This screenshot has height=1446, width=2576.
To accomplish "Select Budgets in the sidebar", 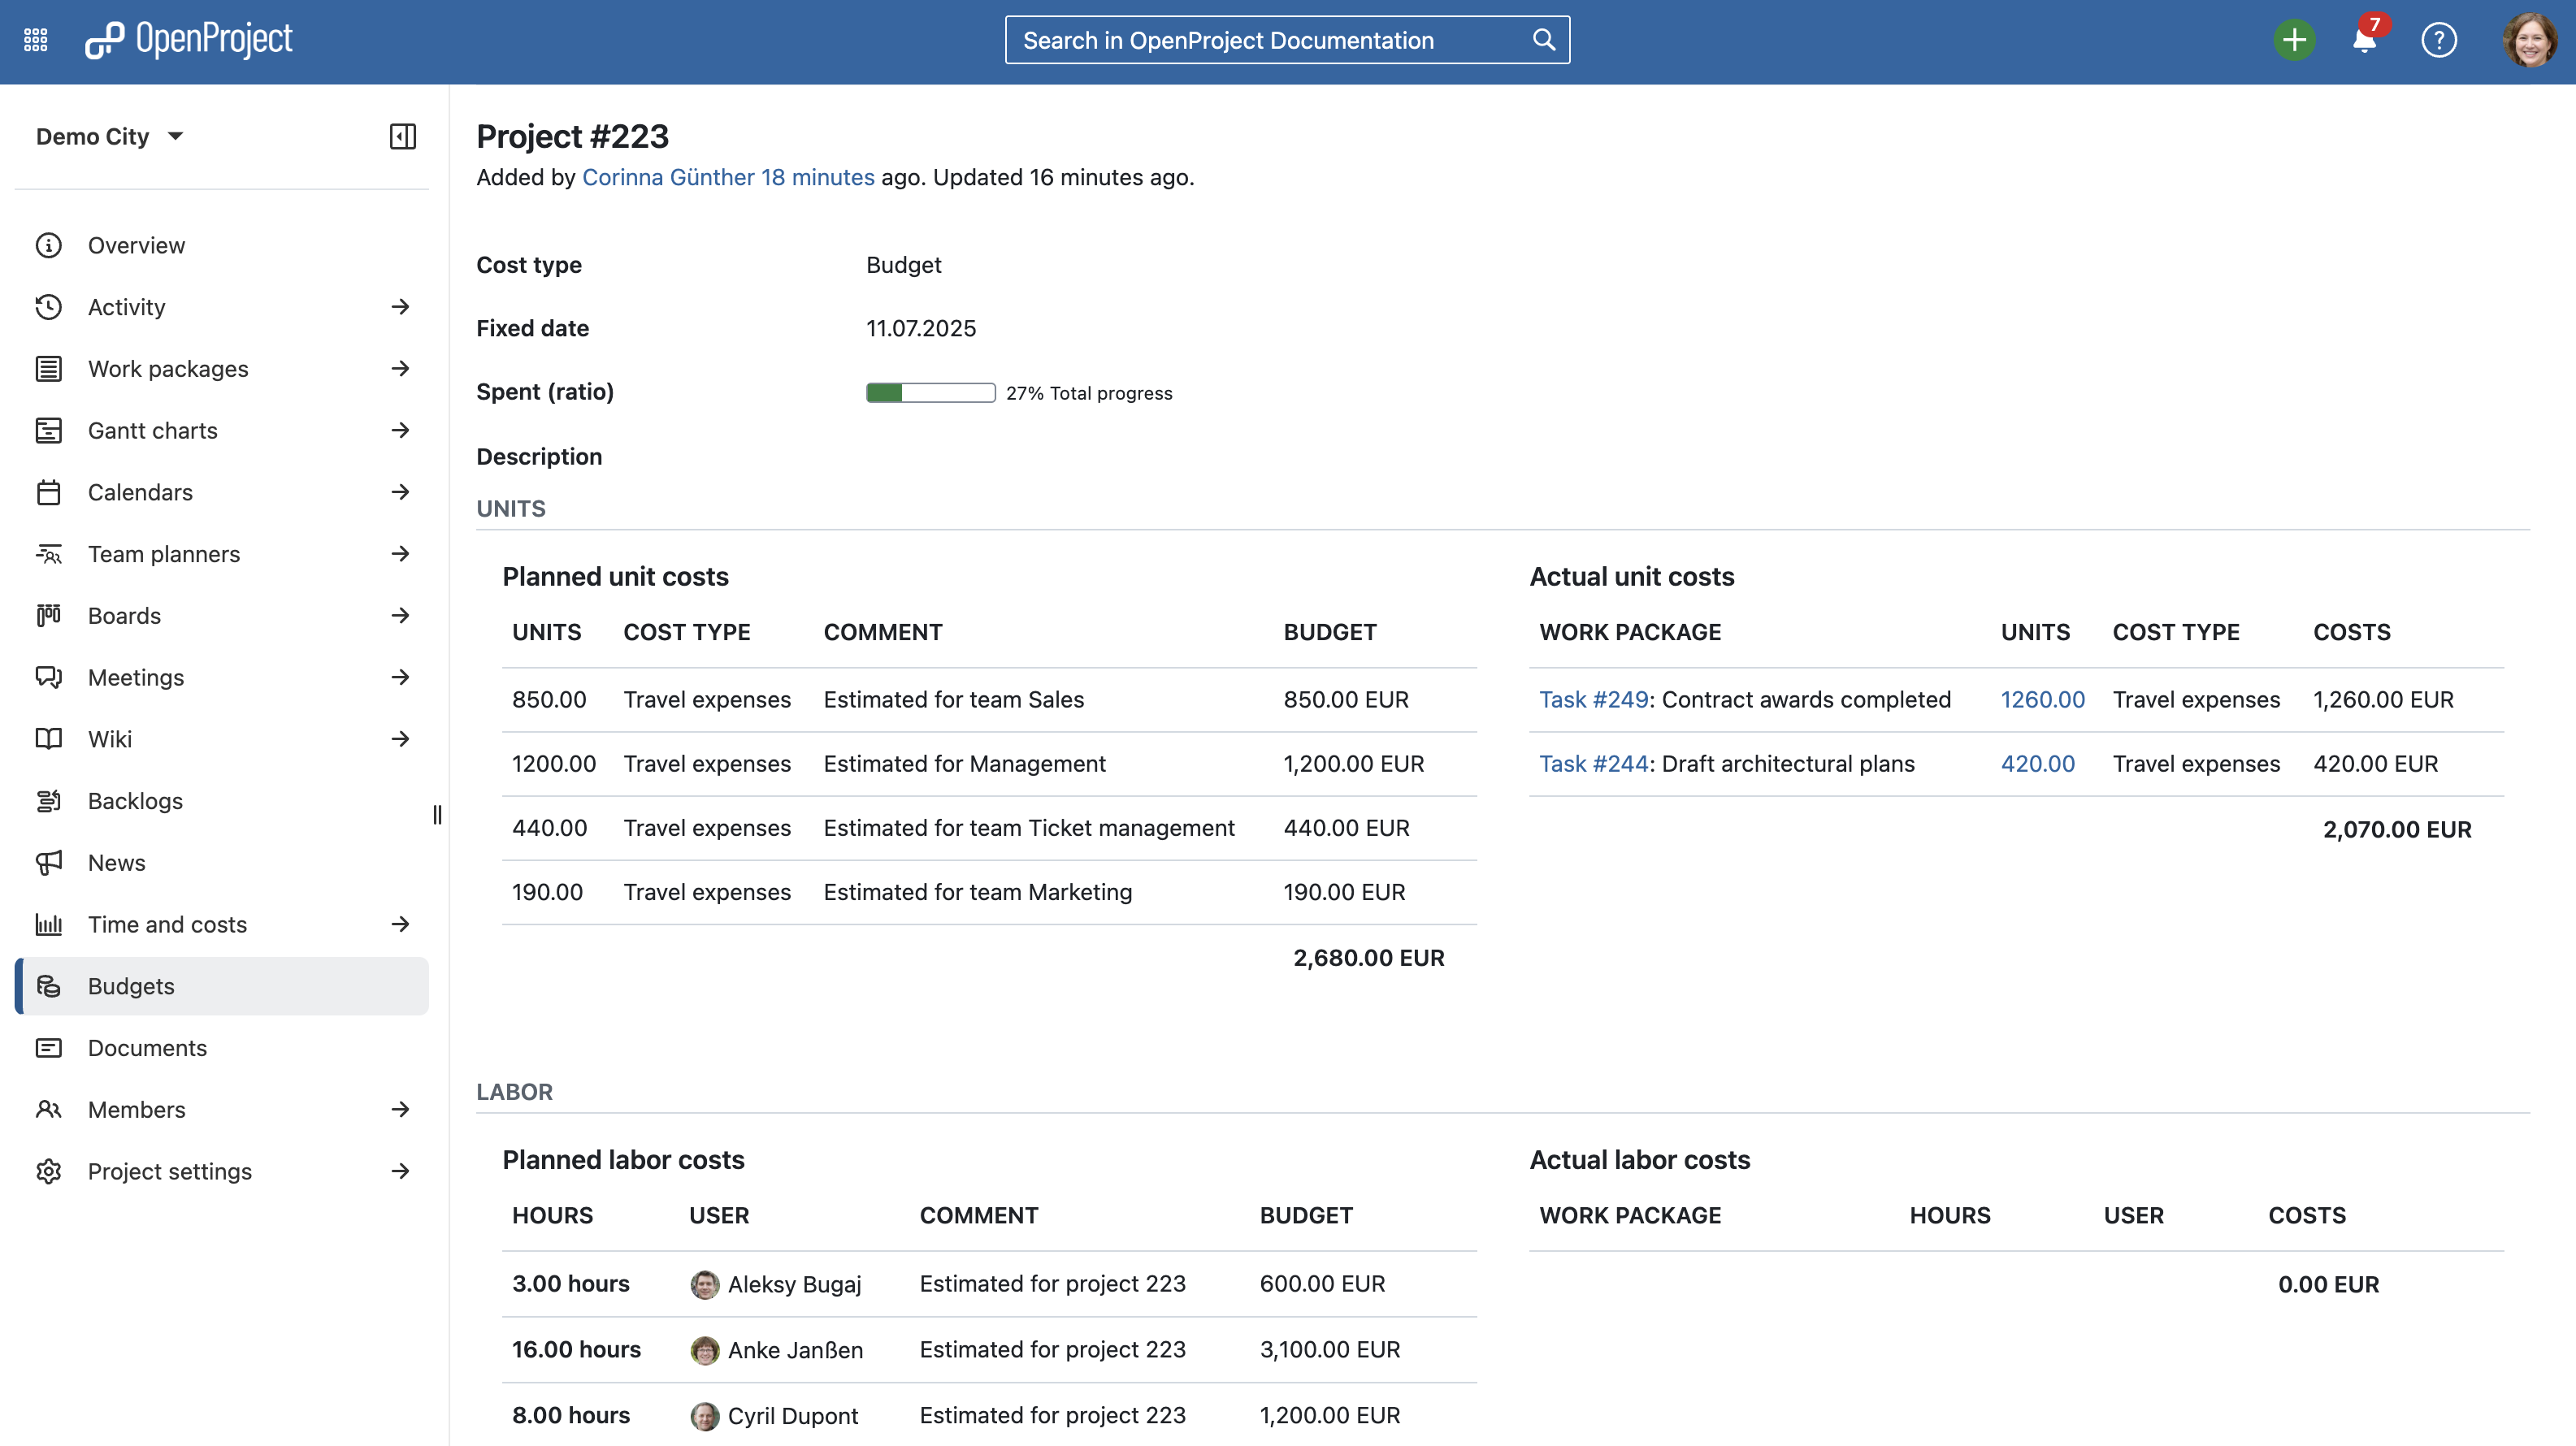I will coord(131,986).
